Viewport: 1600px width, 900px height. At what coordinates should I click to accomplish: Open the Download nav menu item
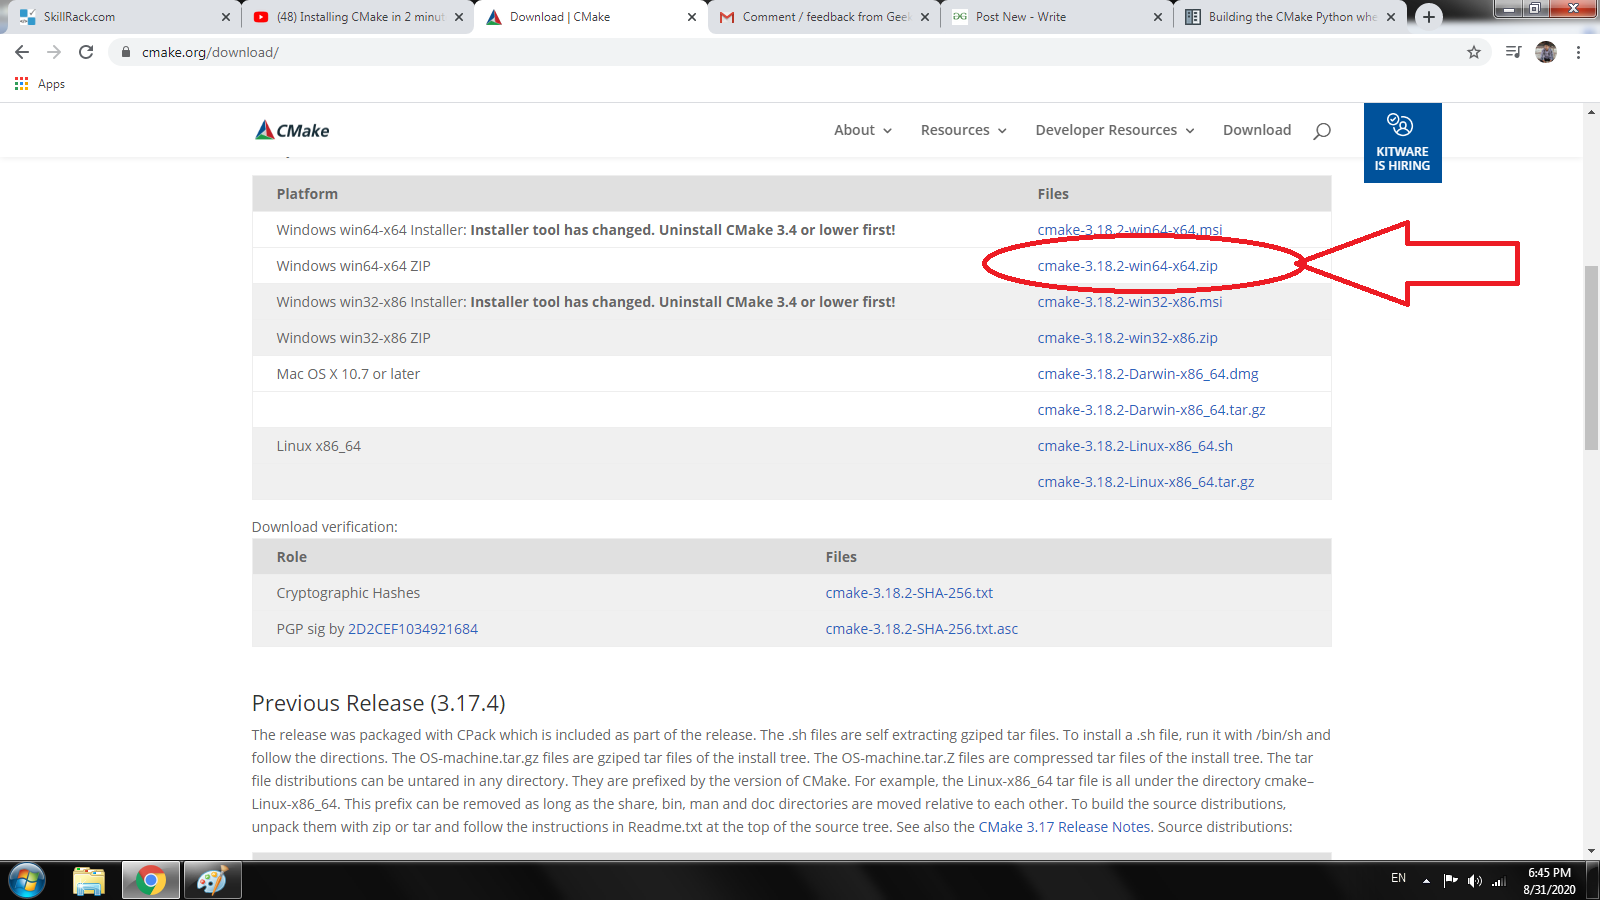(x=1257, y=130)
